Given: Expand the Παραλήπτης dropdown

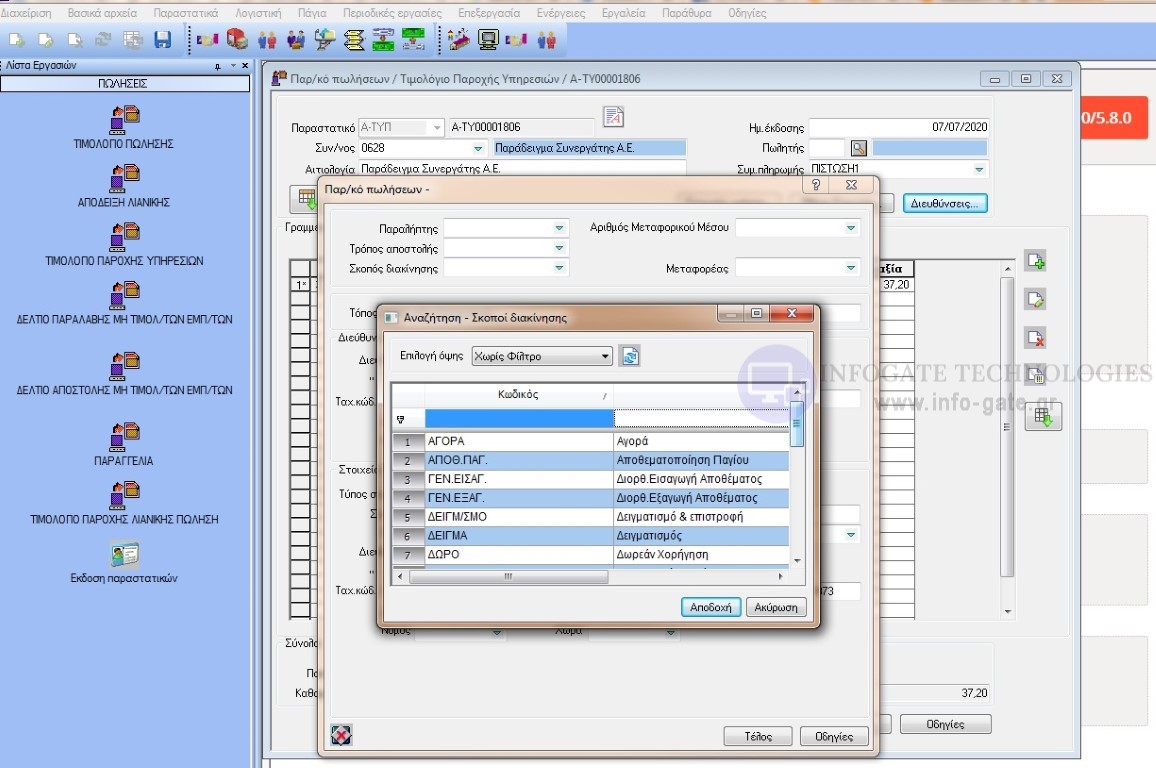Looking at the screenshot, I should (559, 228).
